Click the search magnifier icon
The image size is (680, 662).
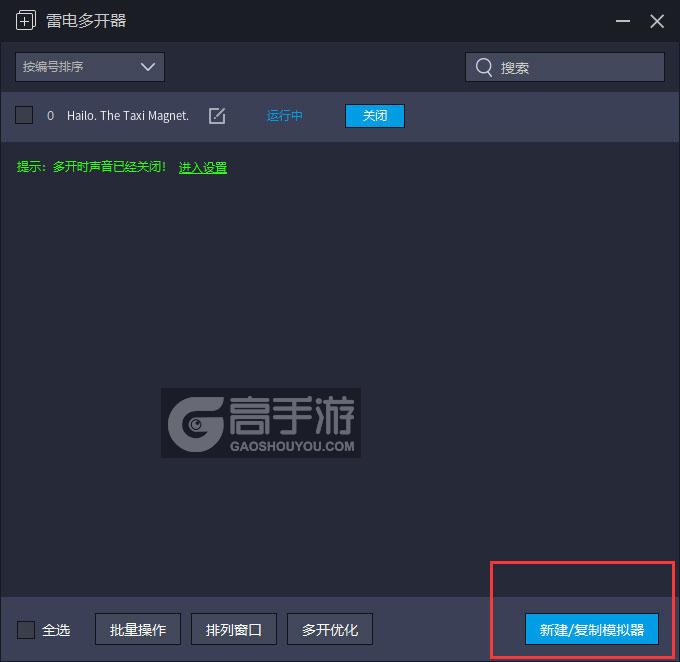[x=484, y=67]
